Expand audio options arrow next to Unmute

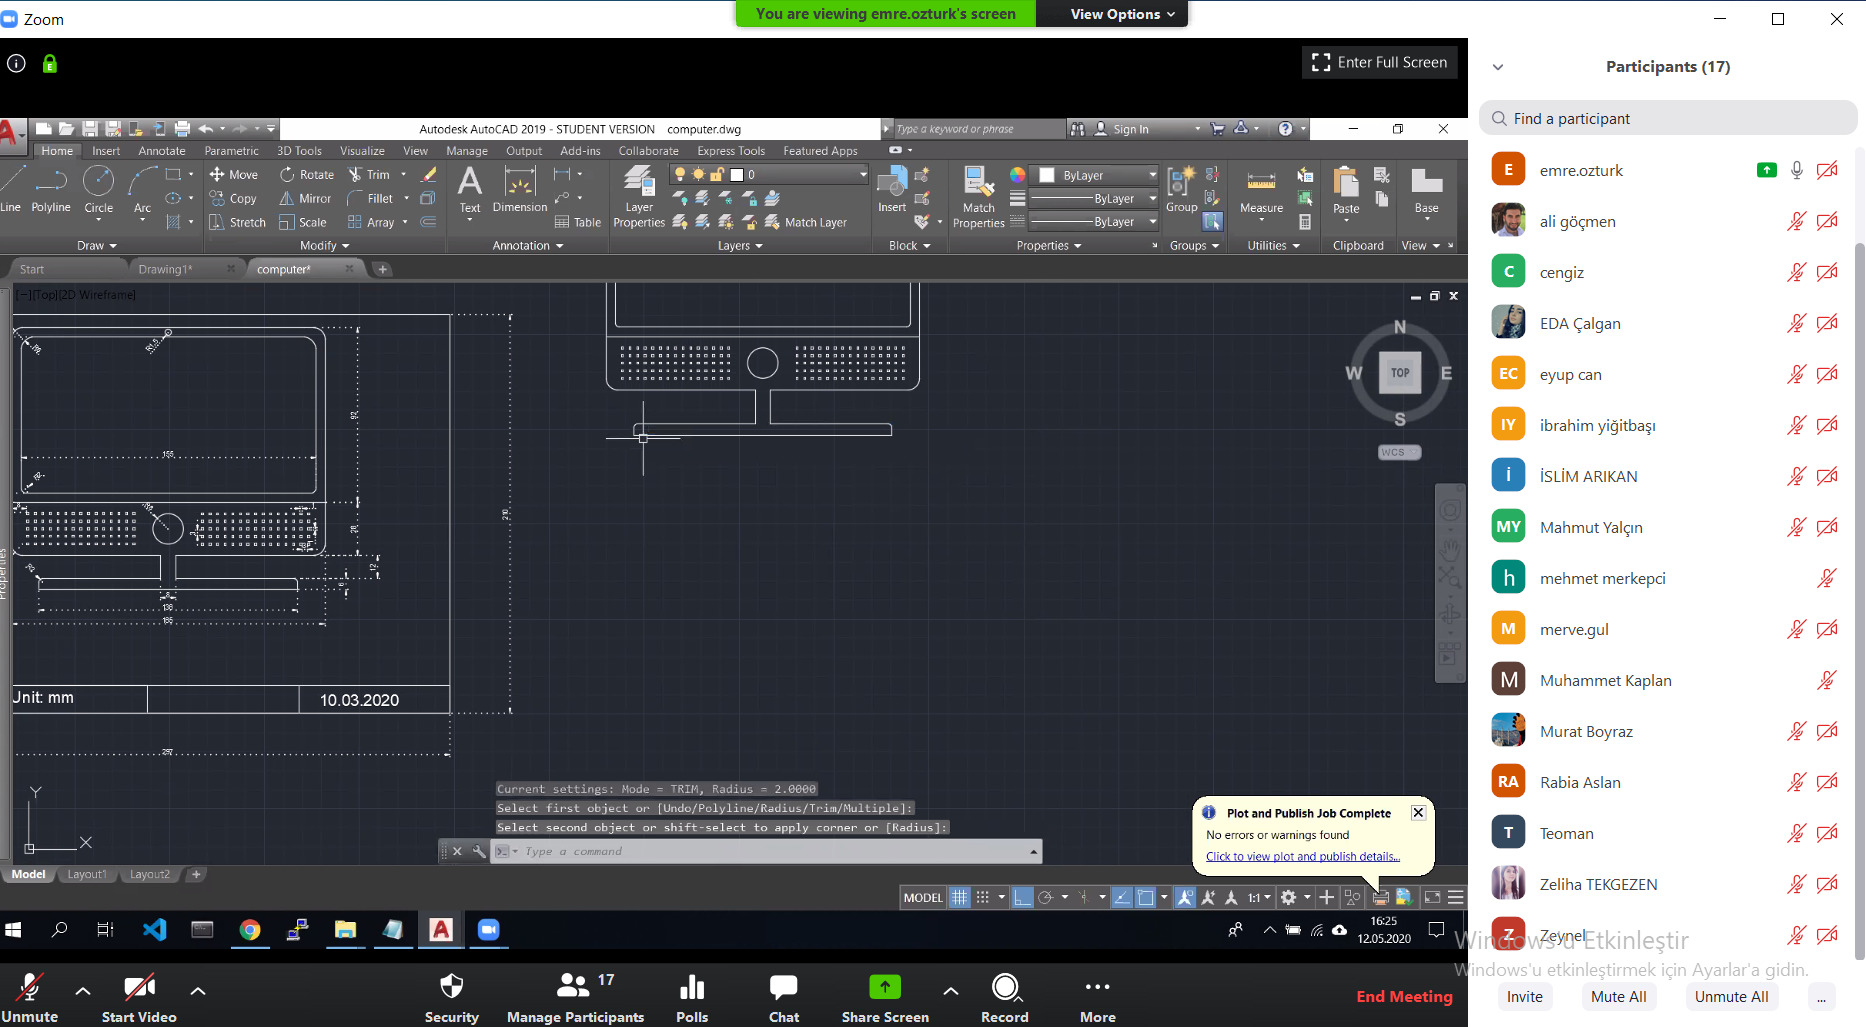tap(83, 991)
